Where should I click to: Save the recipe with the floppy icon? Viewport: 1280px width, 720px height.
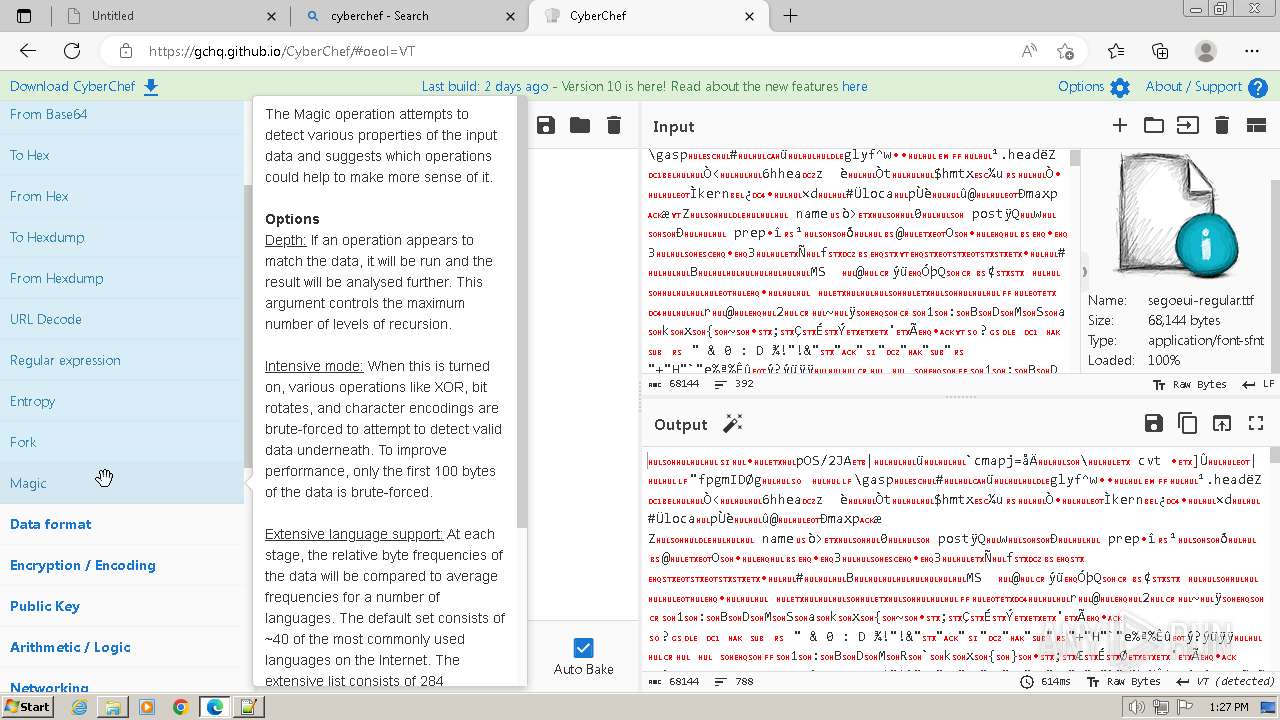click(546, 125)
